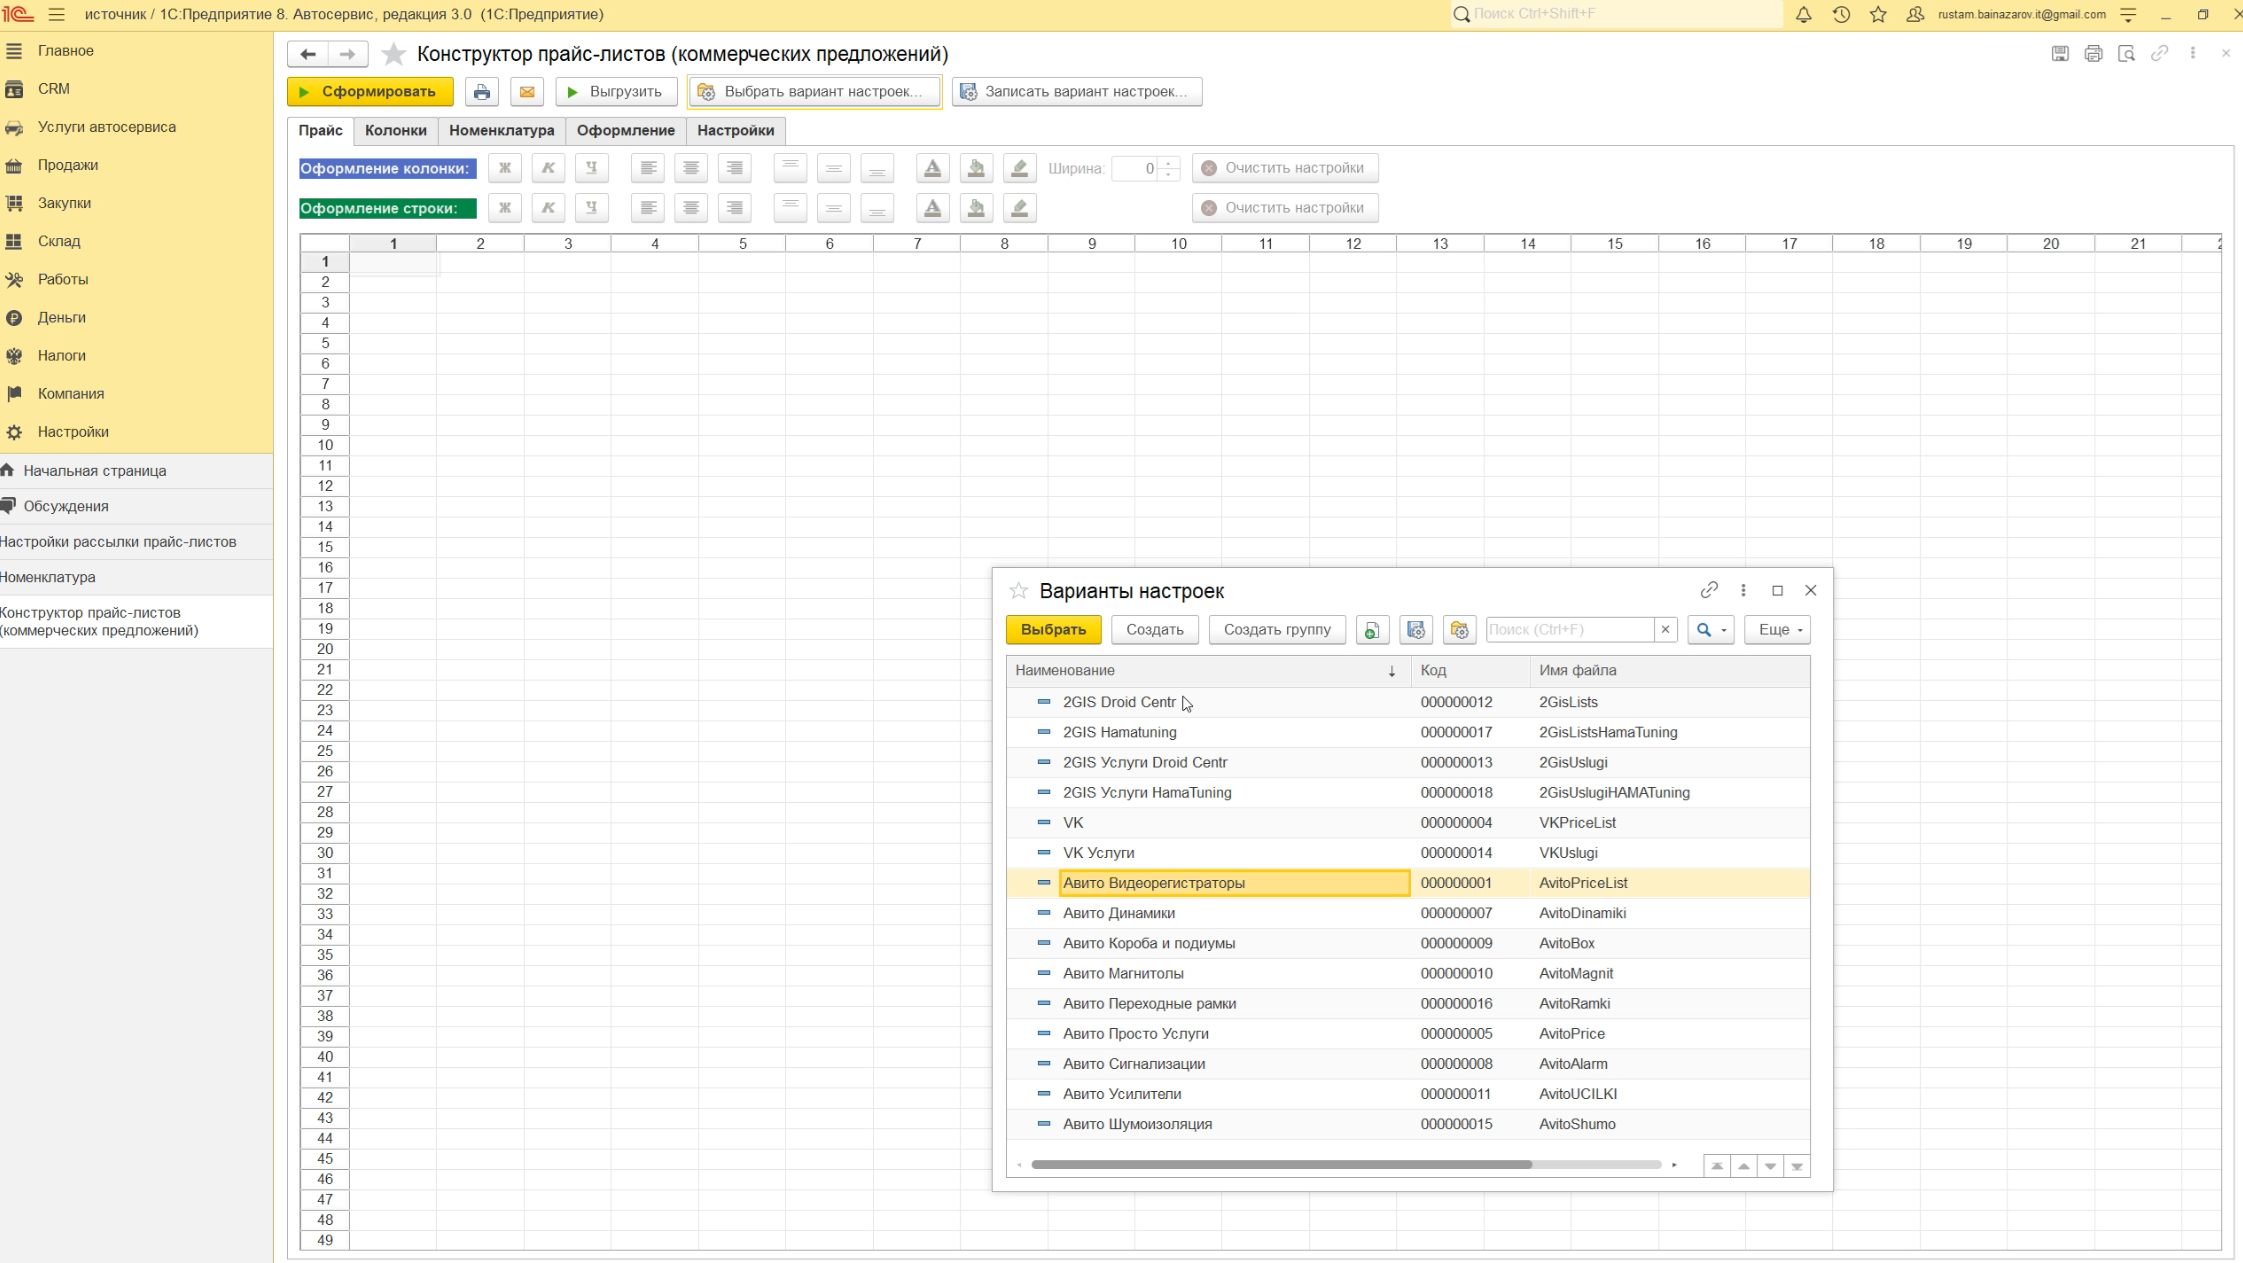Pick text color for column formatting

tap(933, 168)
